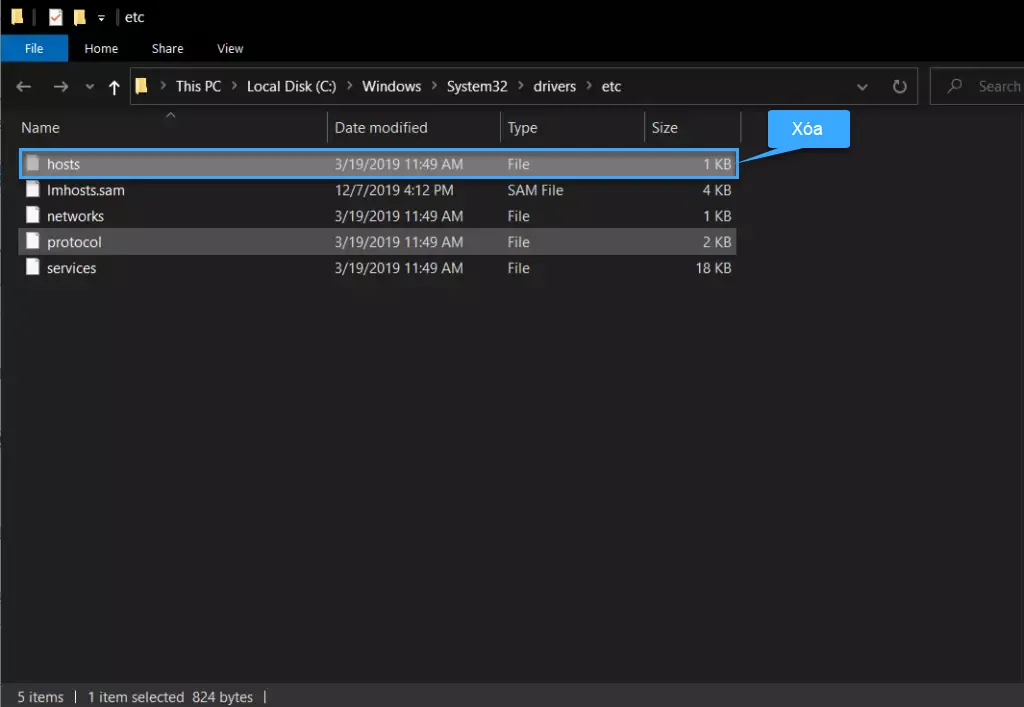This screenshot has height=707, width=1024.
Task: Refresh the etc folder view
Action: point(899,86)
